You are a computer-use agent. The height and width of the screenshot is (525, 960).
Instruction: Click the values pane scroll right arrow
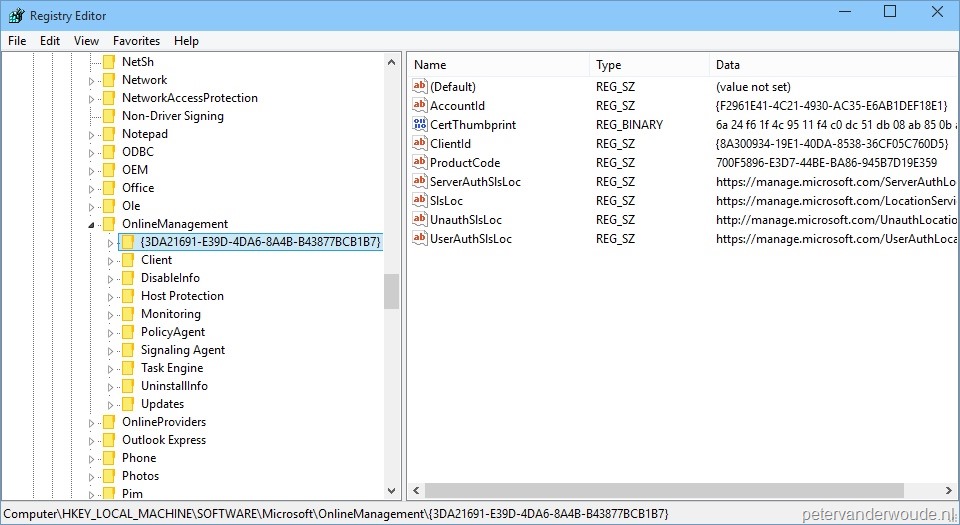click(x=948, y=491)
